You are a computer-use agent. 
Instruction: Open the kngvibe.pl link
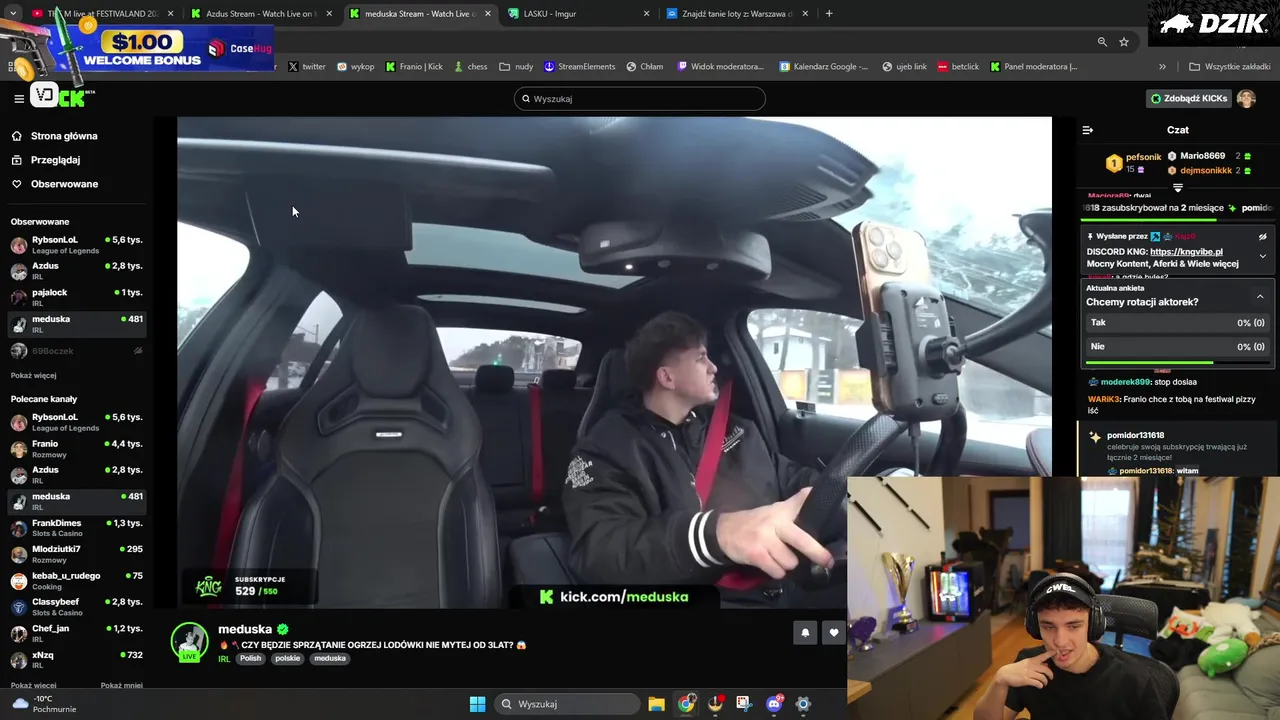tap(1186, 252)
